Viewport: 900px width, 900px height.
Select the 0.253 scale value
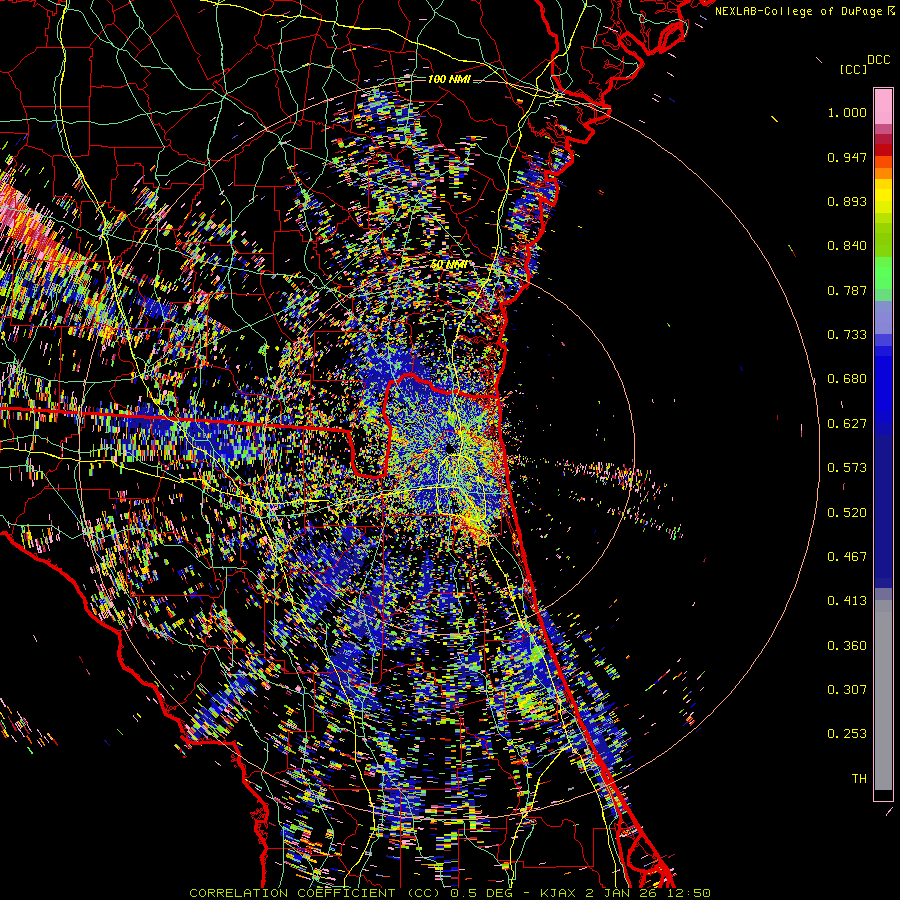tap(847, 734)
